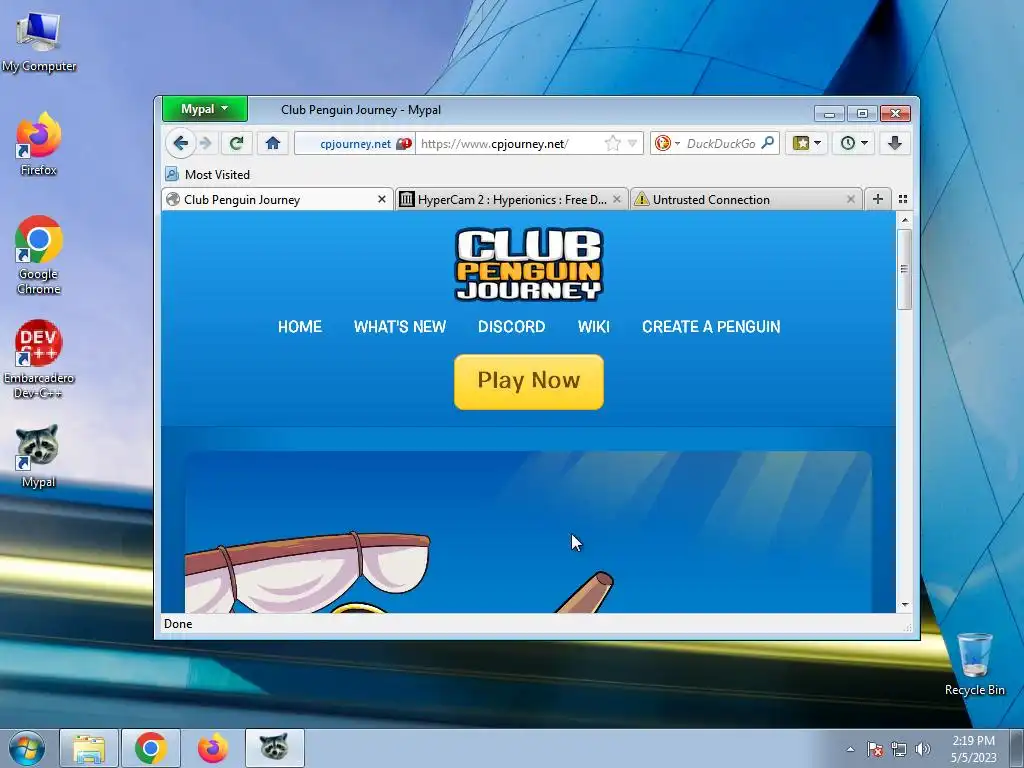Choose search engine via DuckDuckGo icon dropdown

click(x=667, y=143)
